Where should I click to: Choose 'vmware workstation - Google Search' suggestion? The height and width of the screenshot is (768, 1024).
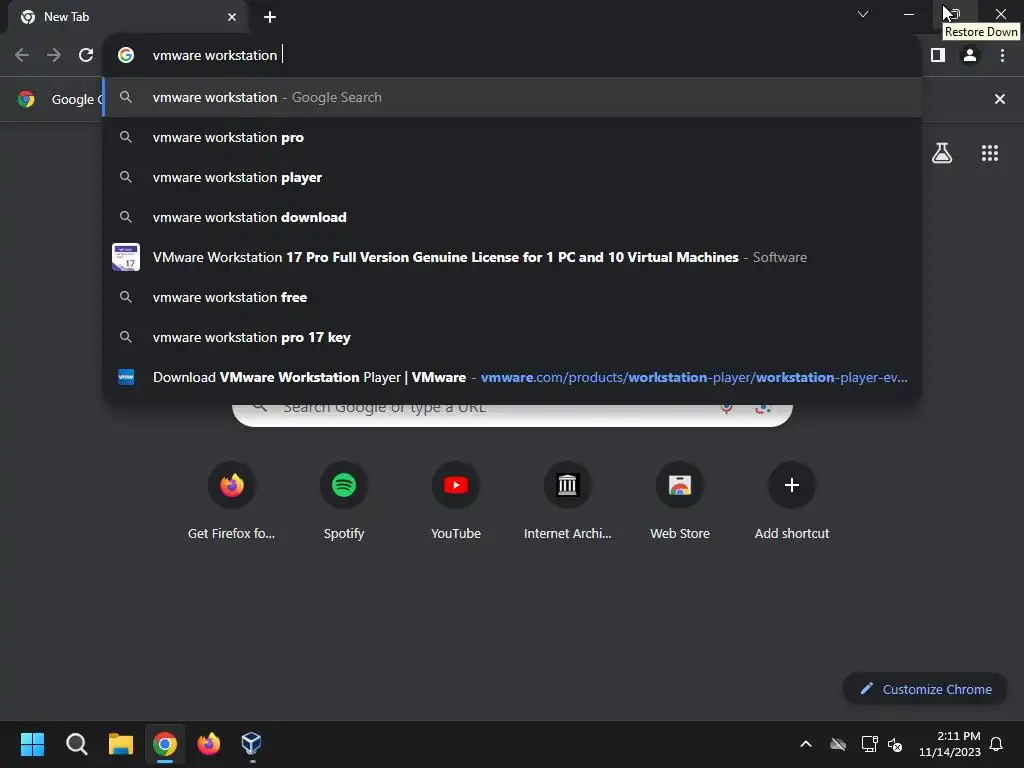513,97
